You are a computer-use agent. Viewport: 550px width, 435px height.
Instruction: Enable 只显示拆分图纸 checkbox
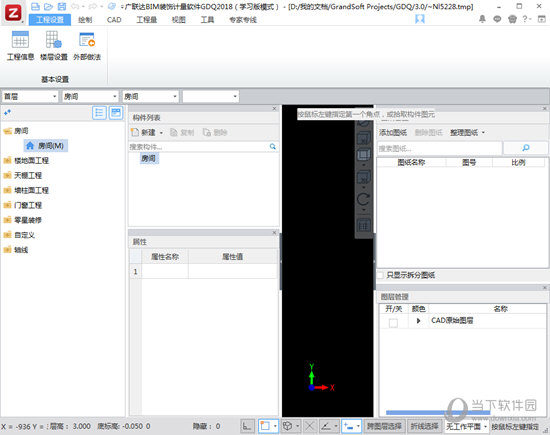tap(380, 275)
